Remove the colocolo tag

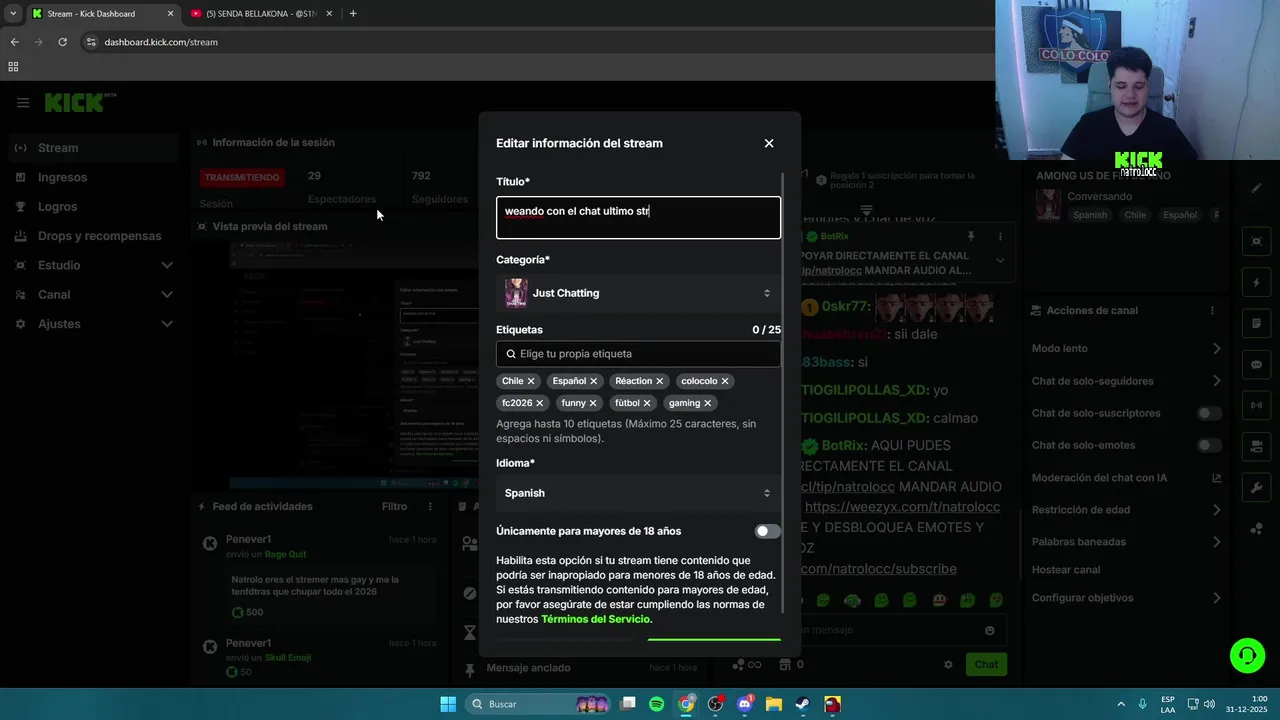[725, 381]
